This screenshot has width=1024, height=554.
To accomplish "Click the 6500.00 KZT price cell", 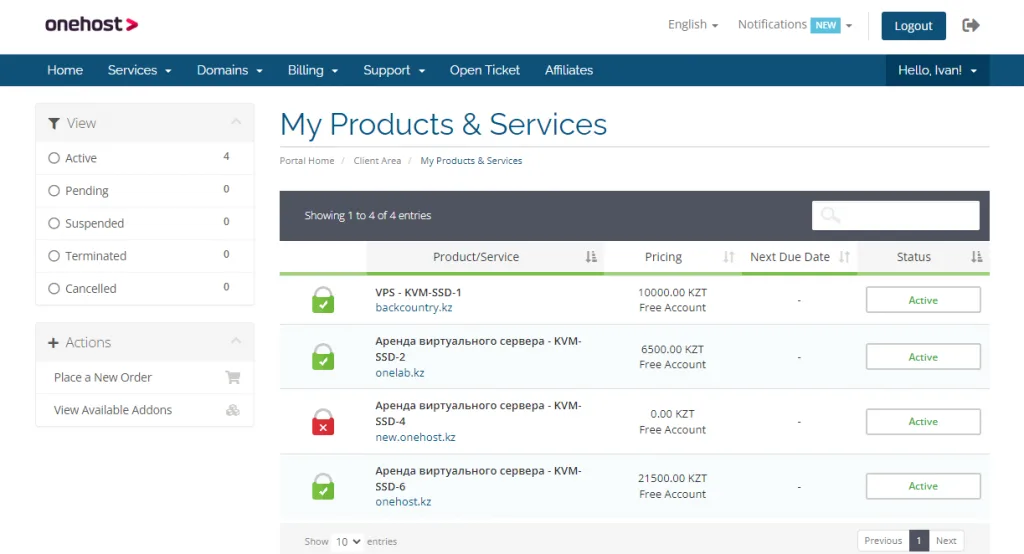I will (672, 350).
